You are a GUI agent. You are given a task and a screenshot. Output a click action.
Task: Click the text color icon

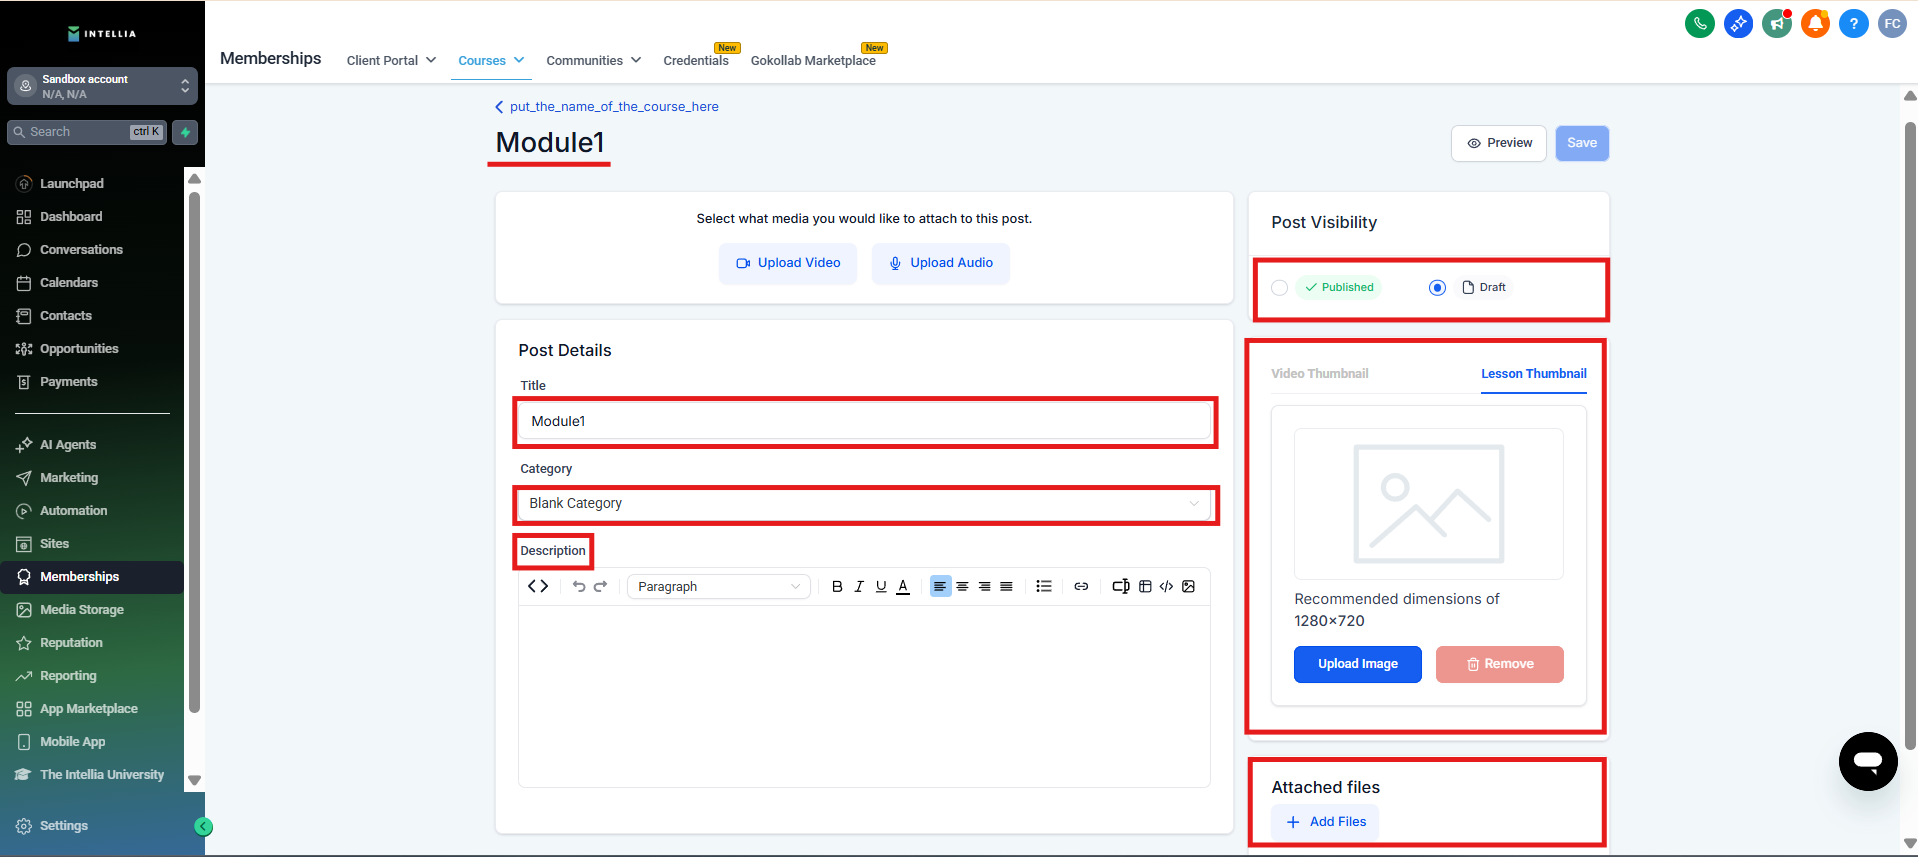click(x=903, y=587)
